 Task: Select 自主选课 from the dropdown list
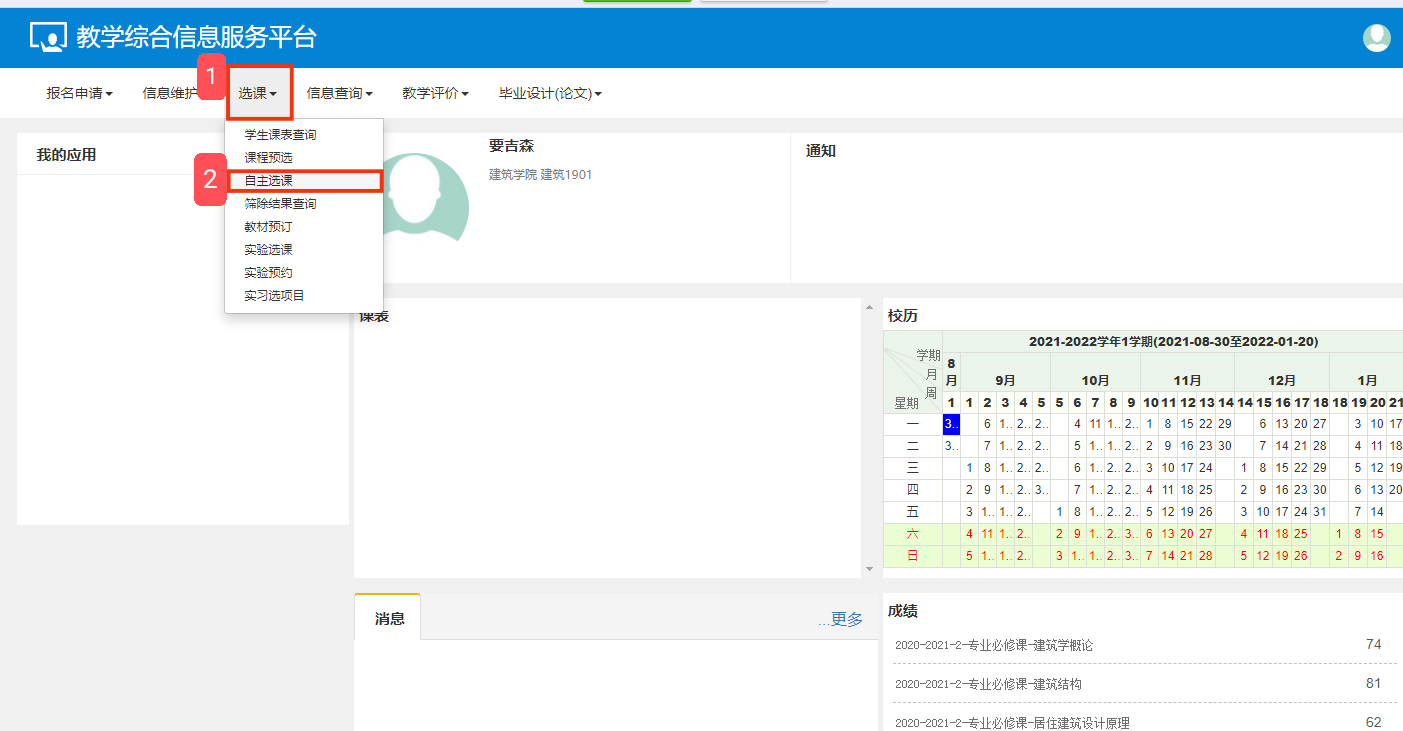tap(269, 181)
